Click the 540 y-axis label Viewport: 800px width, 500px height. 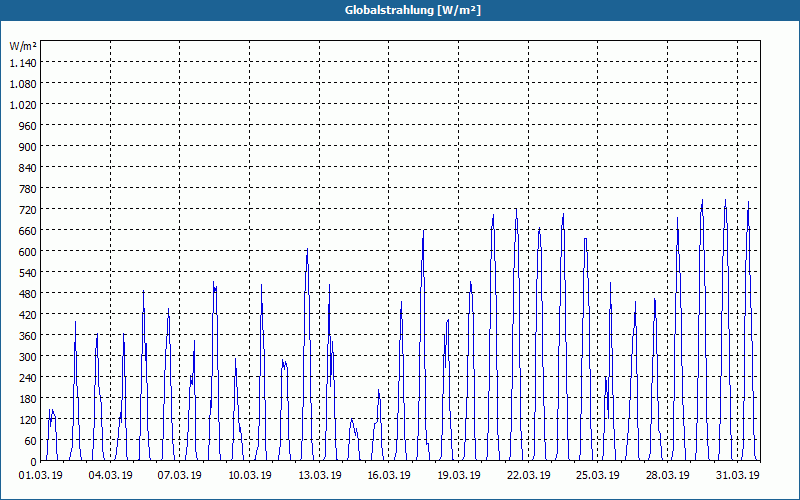[x=28, y=272]
